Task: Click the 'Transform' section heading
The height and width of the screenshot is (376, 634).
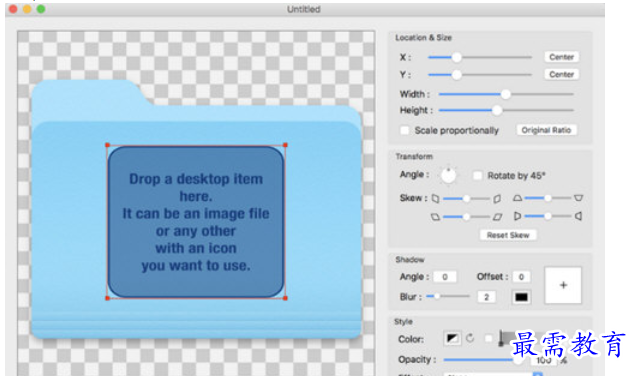Action: tap(414, 156)
